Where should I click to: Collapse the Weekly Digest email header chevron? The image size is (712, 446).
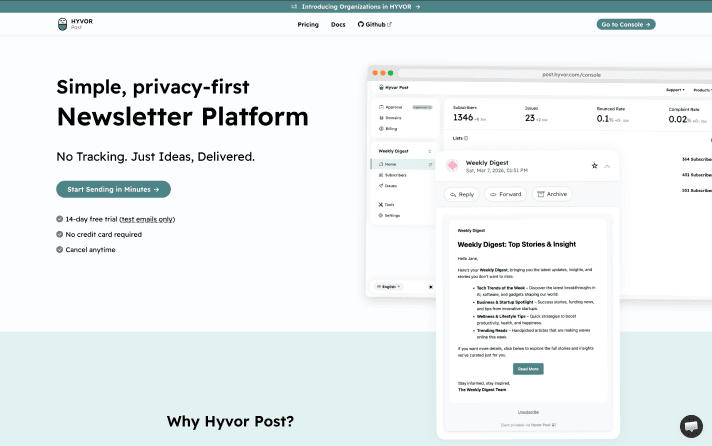(x=607, y=166)
